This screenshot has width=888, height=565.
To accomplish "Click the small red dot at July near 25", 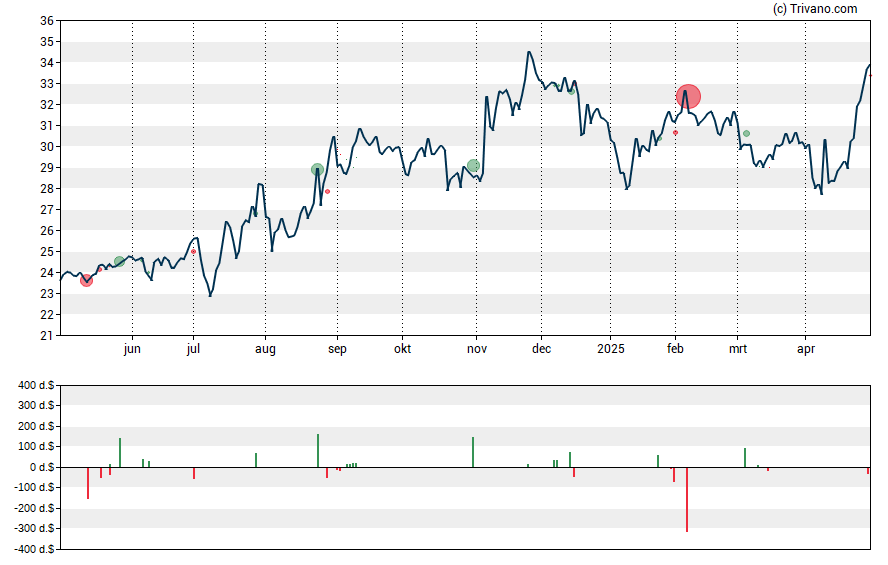I will (x=194, y=251).
